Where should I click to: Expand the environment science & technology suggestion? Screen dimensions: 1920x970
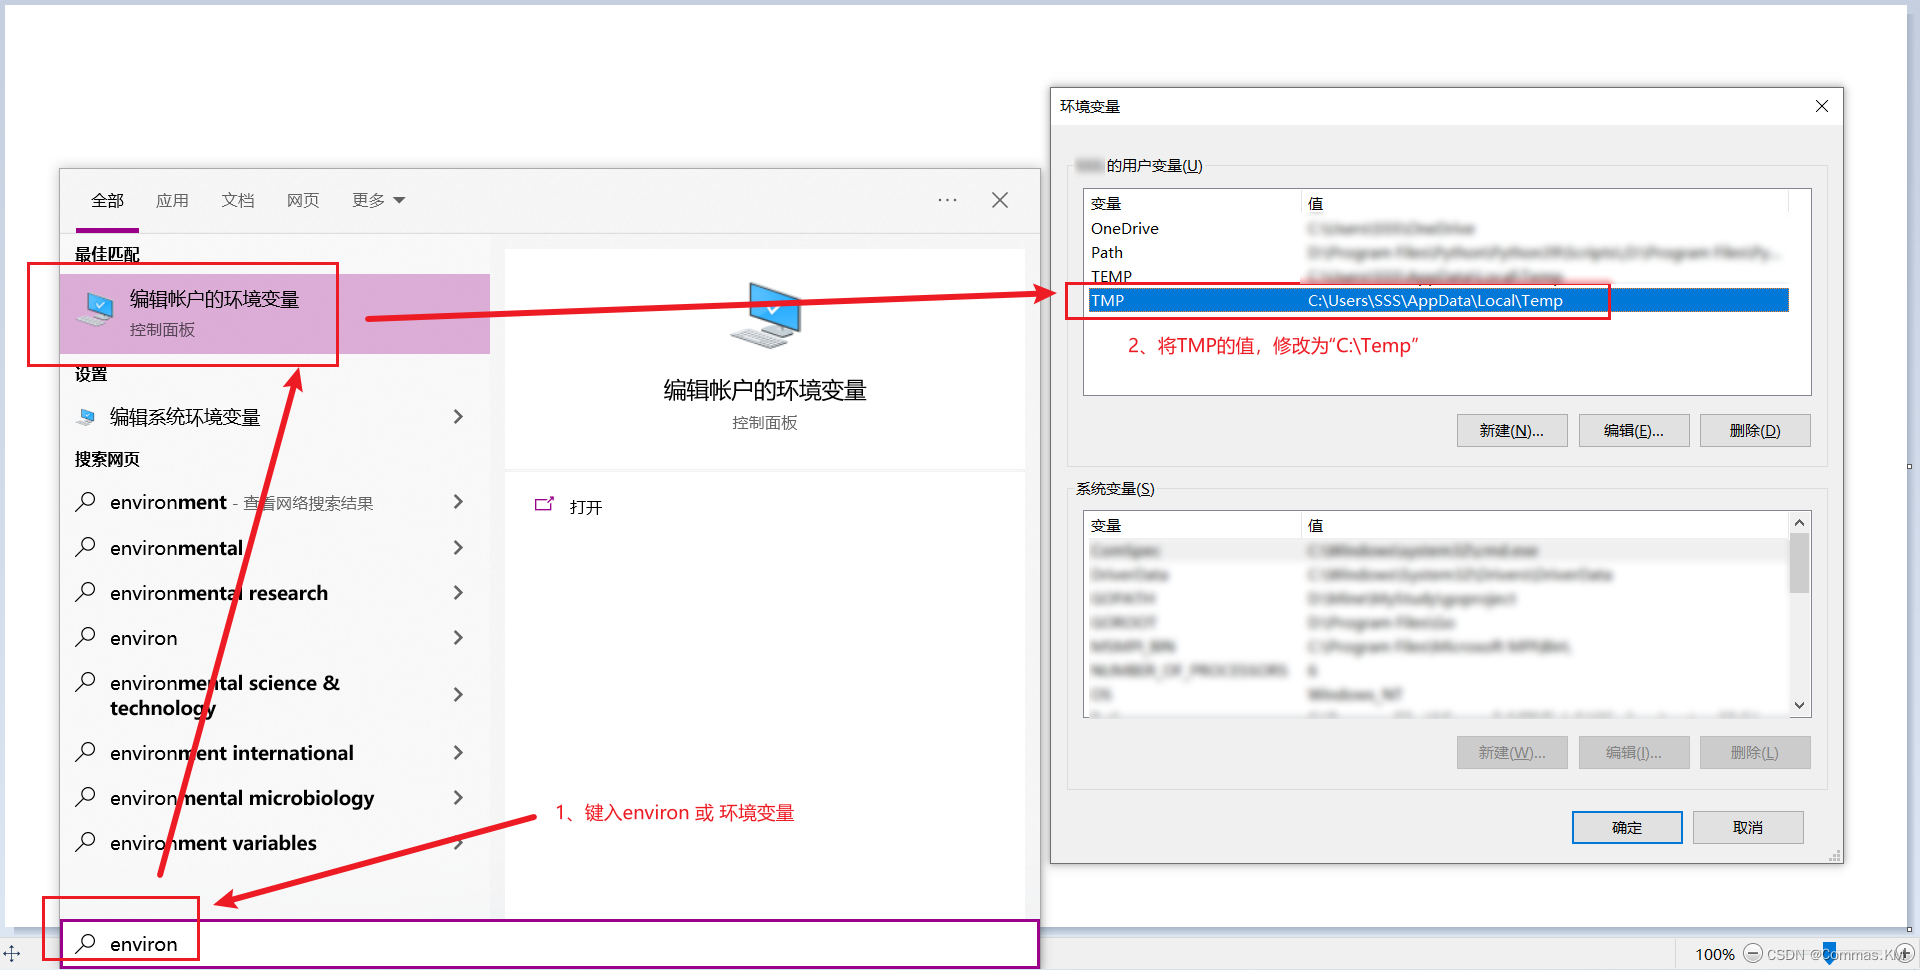click(458, 694)
